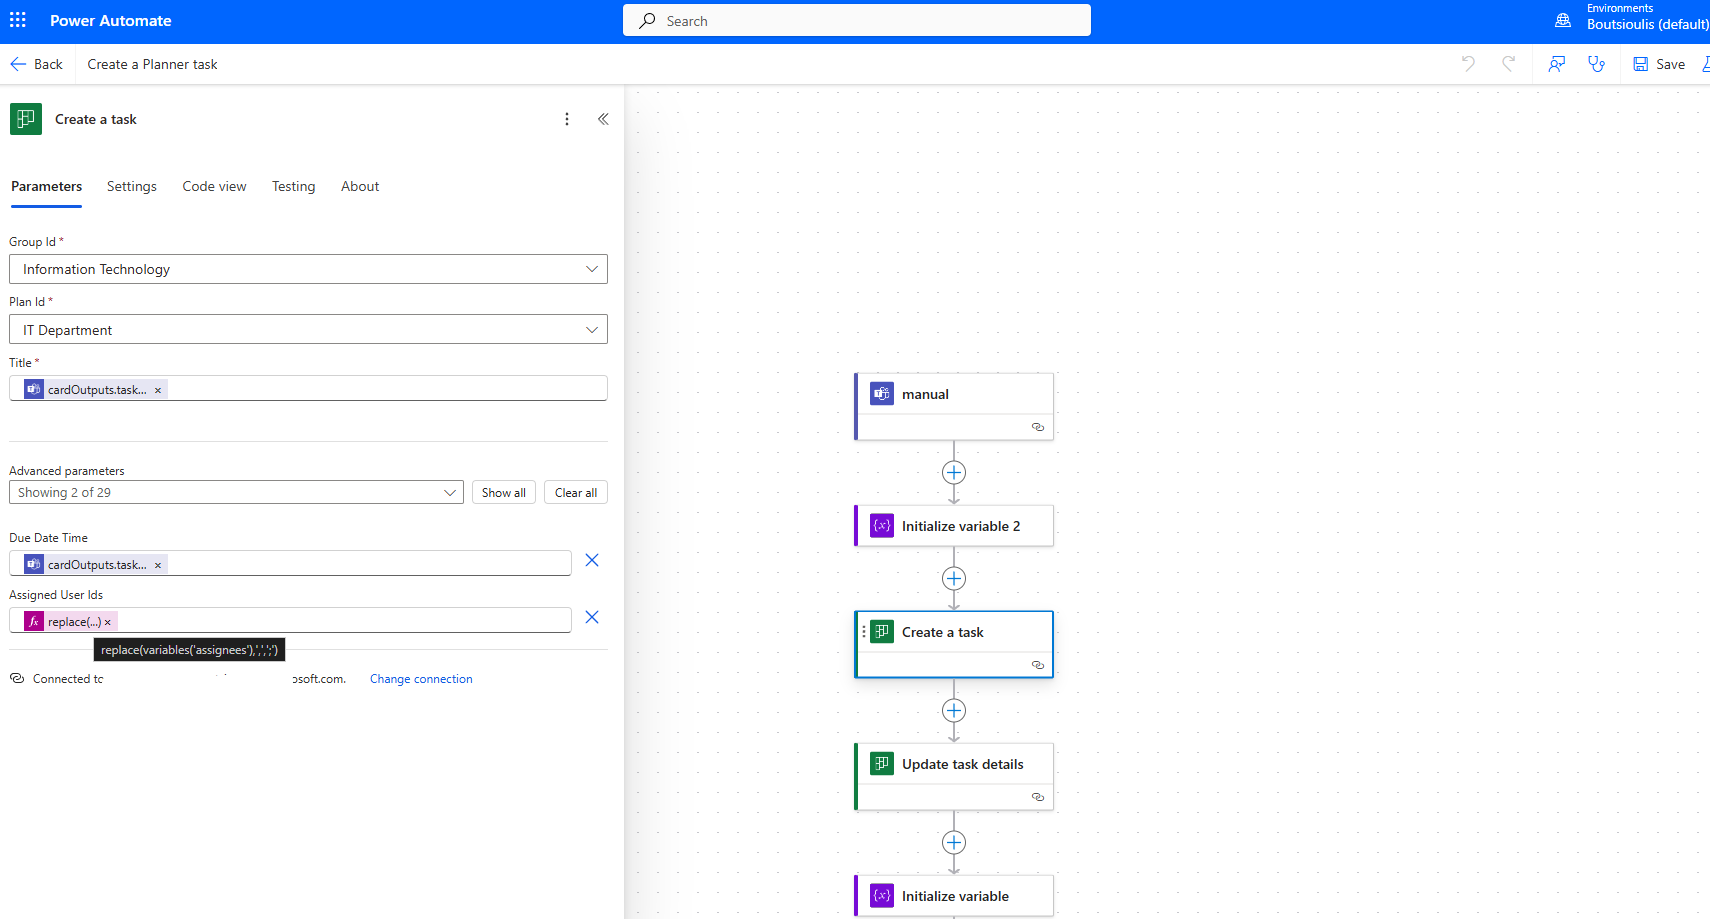
Task: Open the Code view tab
Action: (214, 187)
